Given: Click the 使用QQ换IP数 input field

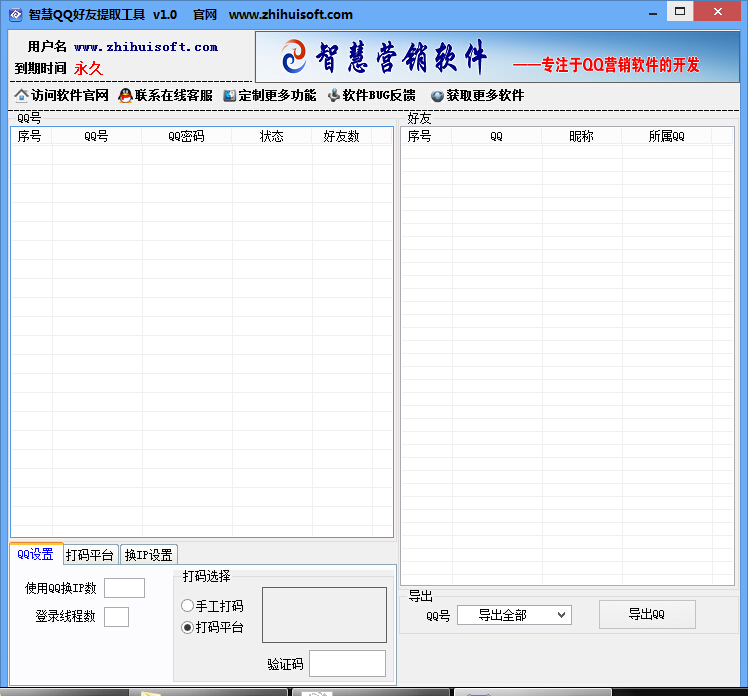Looking at the screenshot, I should pos(124,588).
